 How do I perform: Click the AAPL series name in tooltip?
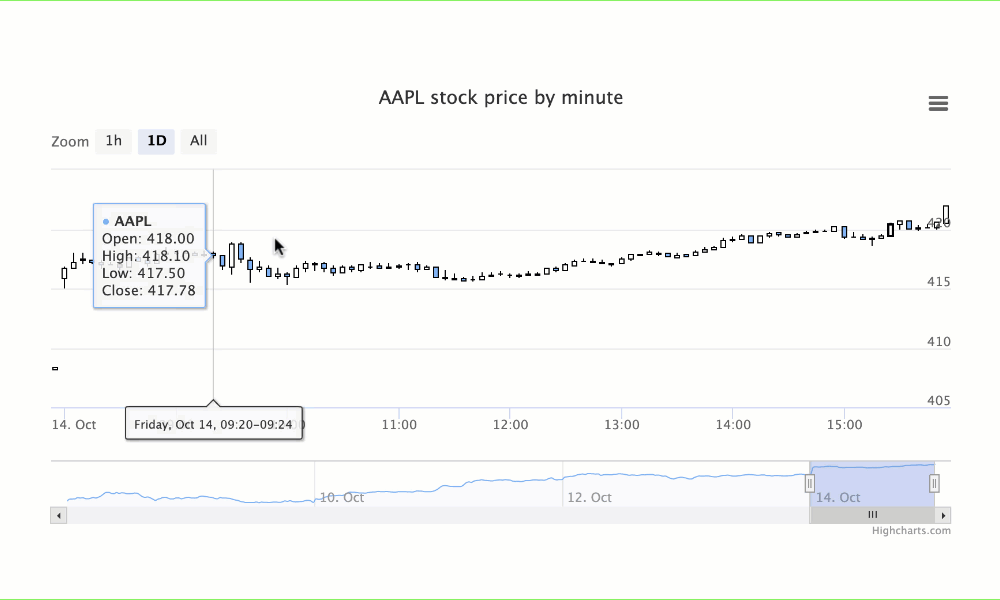click(x=131, y=221)
